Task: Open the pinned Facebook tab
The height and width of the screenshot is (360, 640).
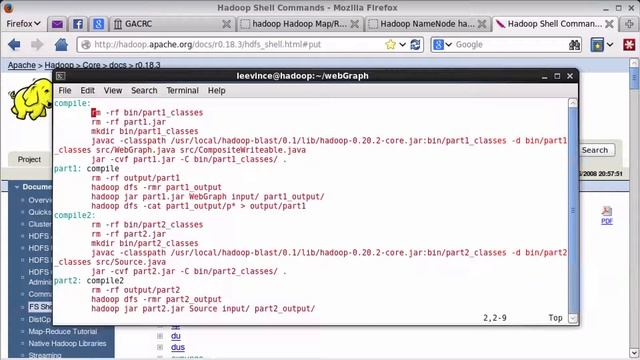Action: pyautogui.click(x=78, y=24)
